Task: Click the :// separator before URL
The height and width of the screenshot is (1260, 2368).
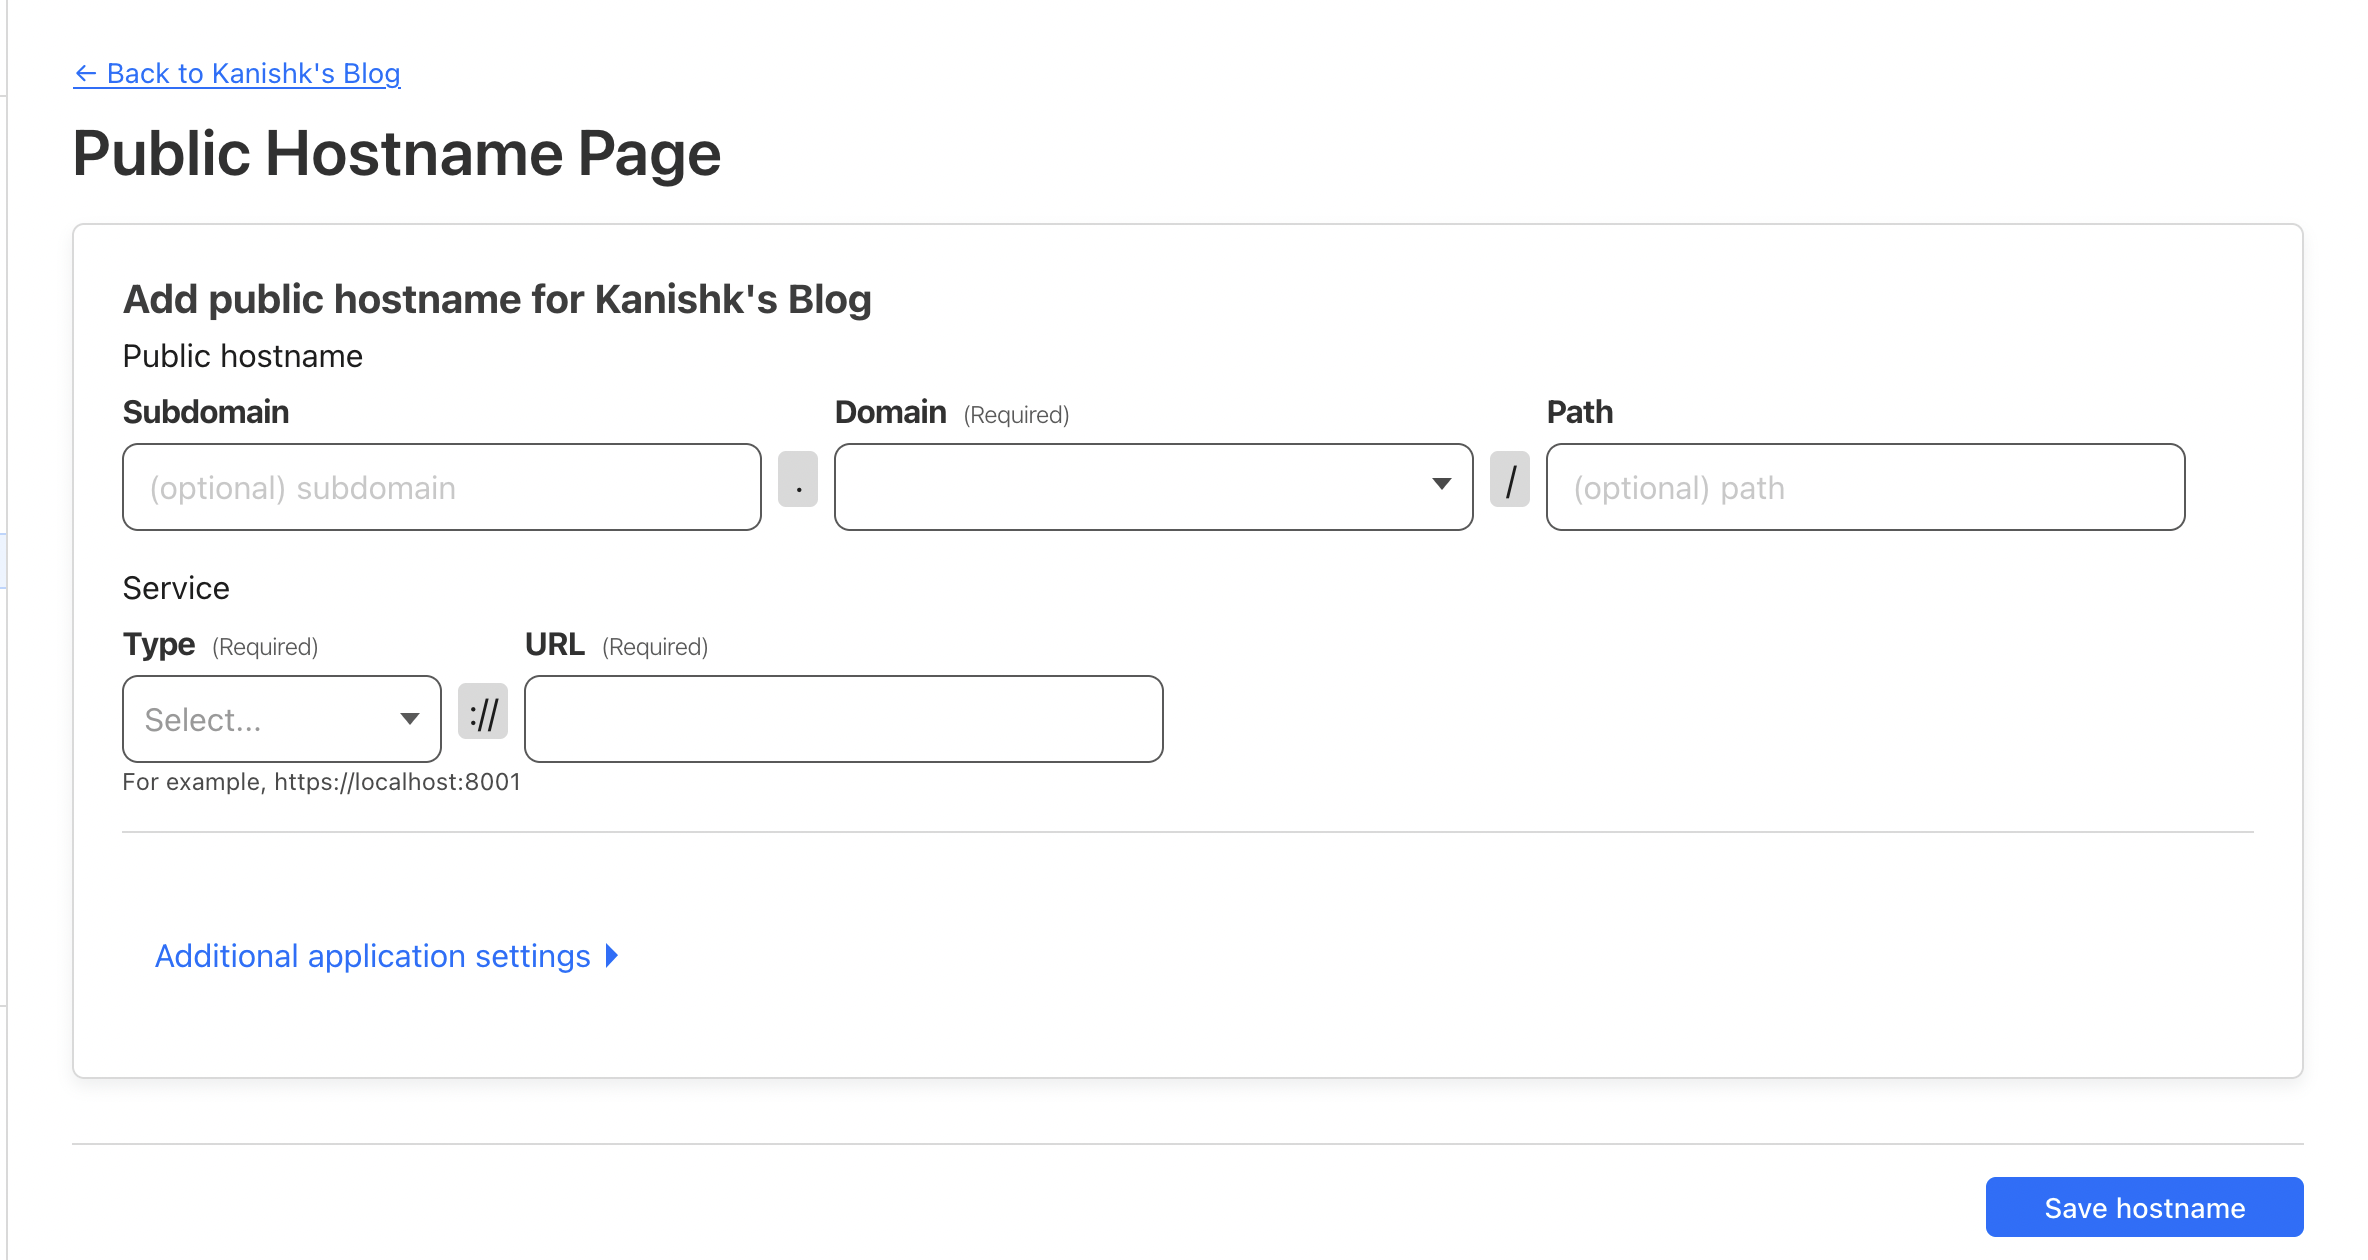Action: [x=483, y=712]
